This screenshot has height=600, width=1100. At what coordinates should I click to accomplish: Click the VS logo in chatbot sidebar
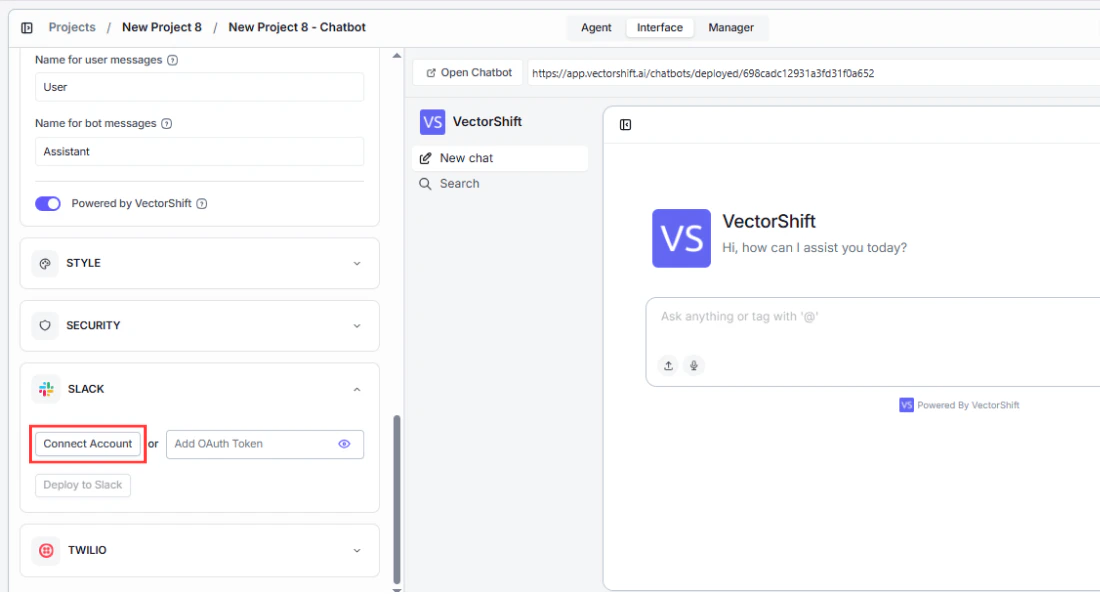click(432, 122)
